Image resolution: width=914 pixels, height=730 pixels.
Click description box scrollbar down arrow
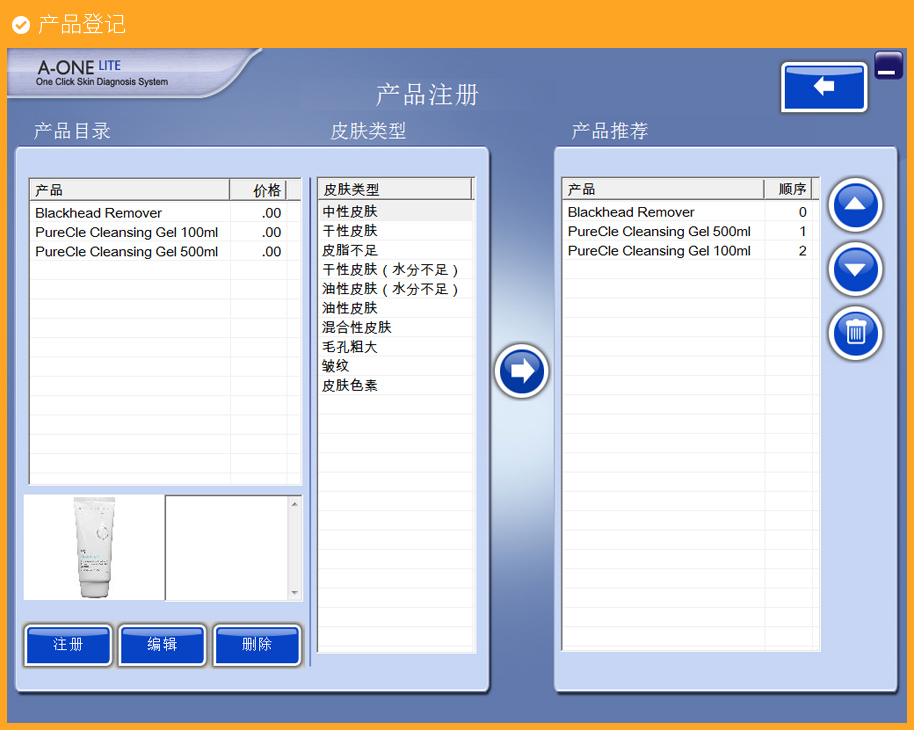coord(295,592)
